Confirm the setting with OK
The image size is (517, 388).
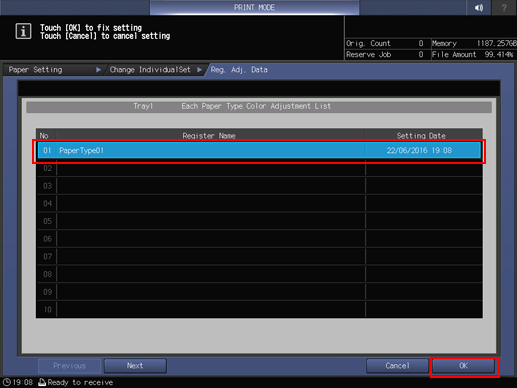click(x=463, y=366)
